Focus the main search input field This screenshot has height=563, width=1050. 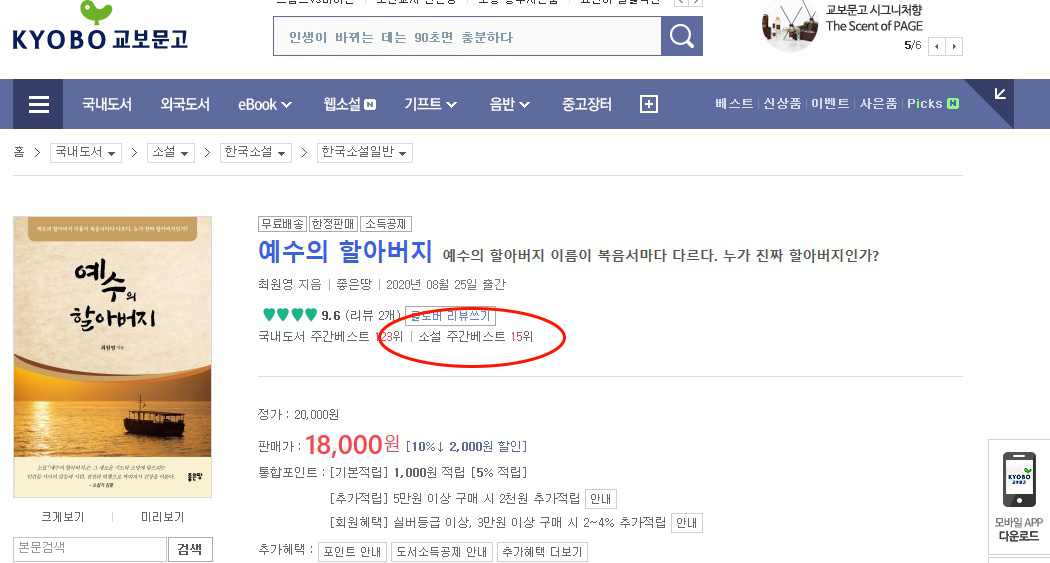click(x=467, y=36)
